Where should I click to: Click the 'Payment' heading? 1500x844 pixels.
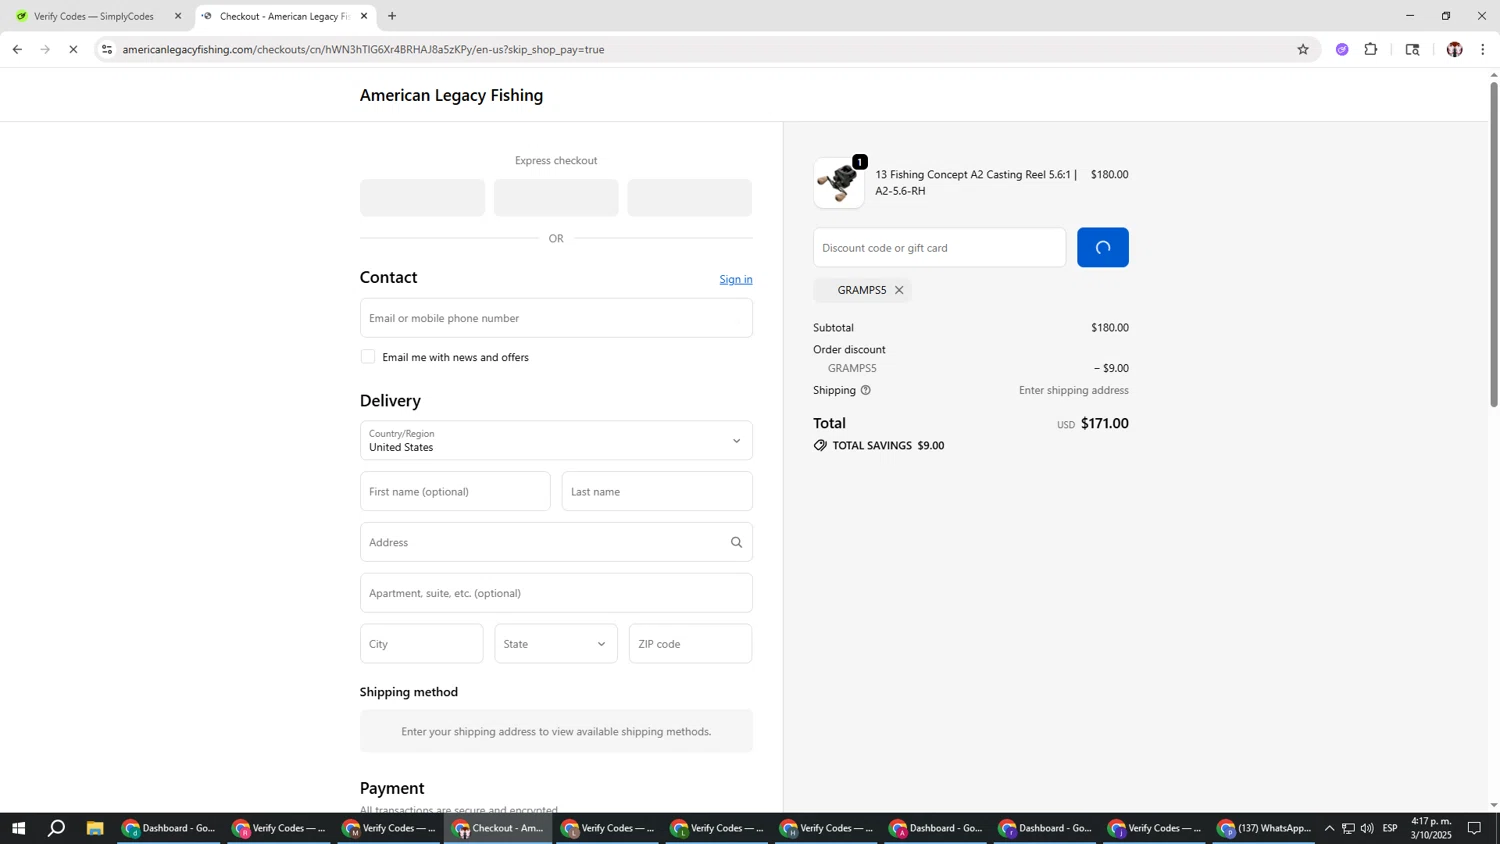point(392,788)
